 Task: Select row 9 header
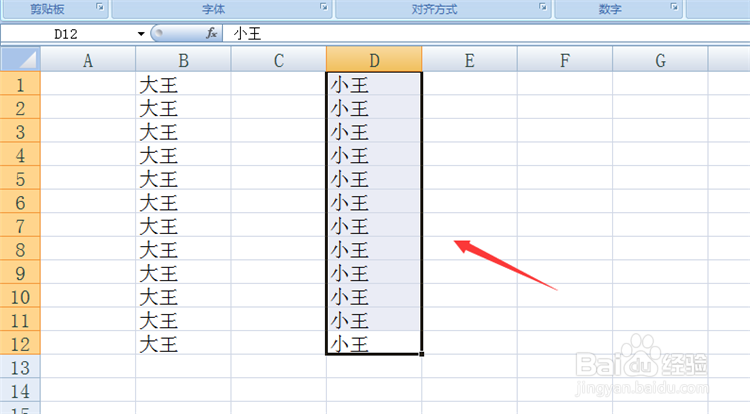[x=20, y=272]
